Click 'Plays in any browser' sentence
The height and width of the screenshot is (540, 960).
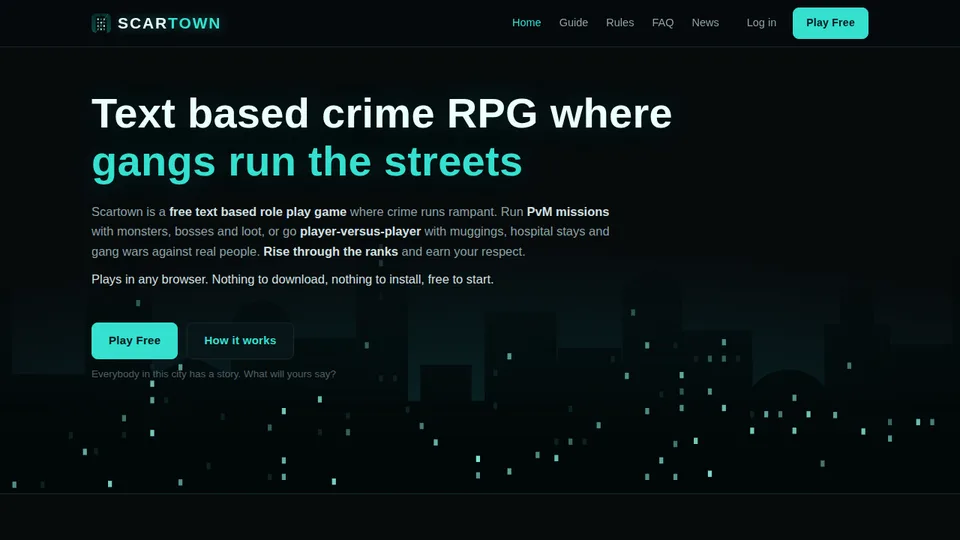tap(293, 279)
